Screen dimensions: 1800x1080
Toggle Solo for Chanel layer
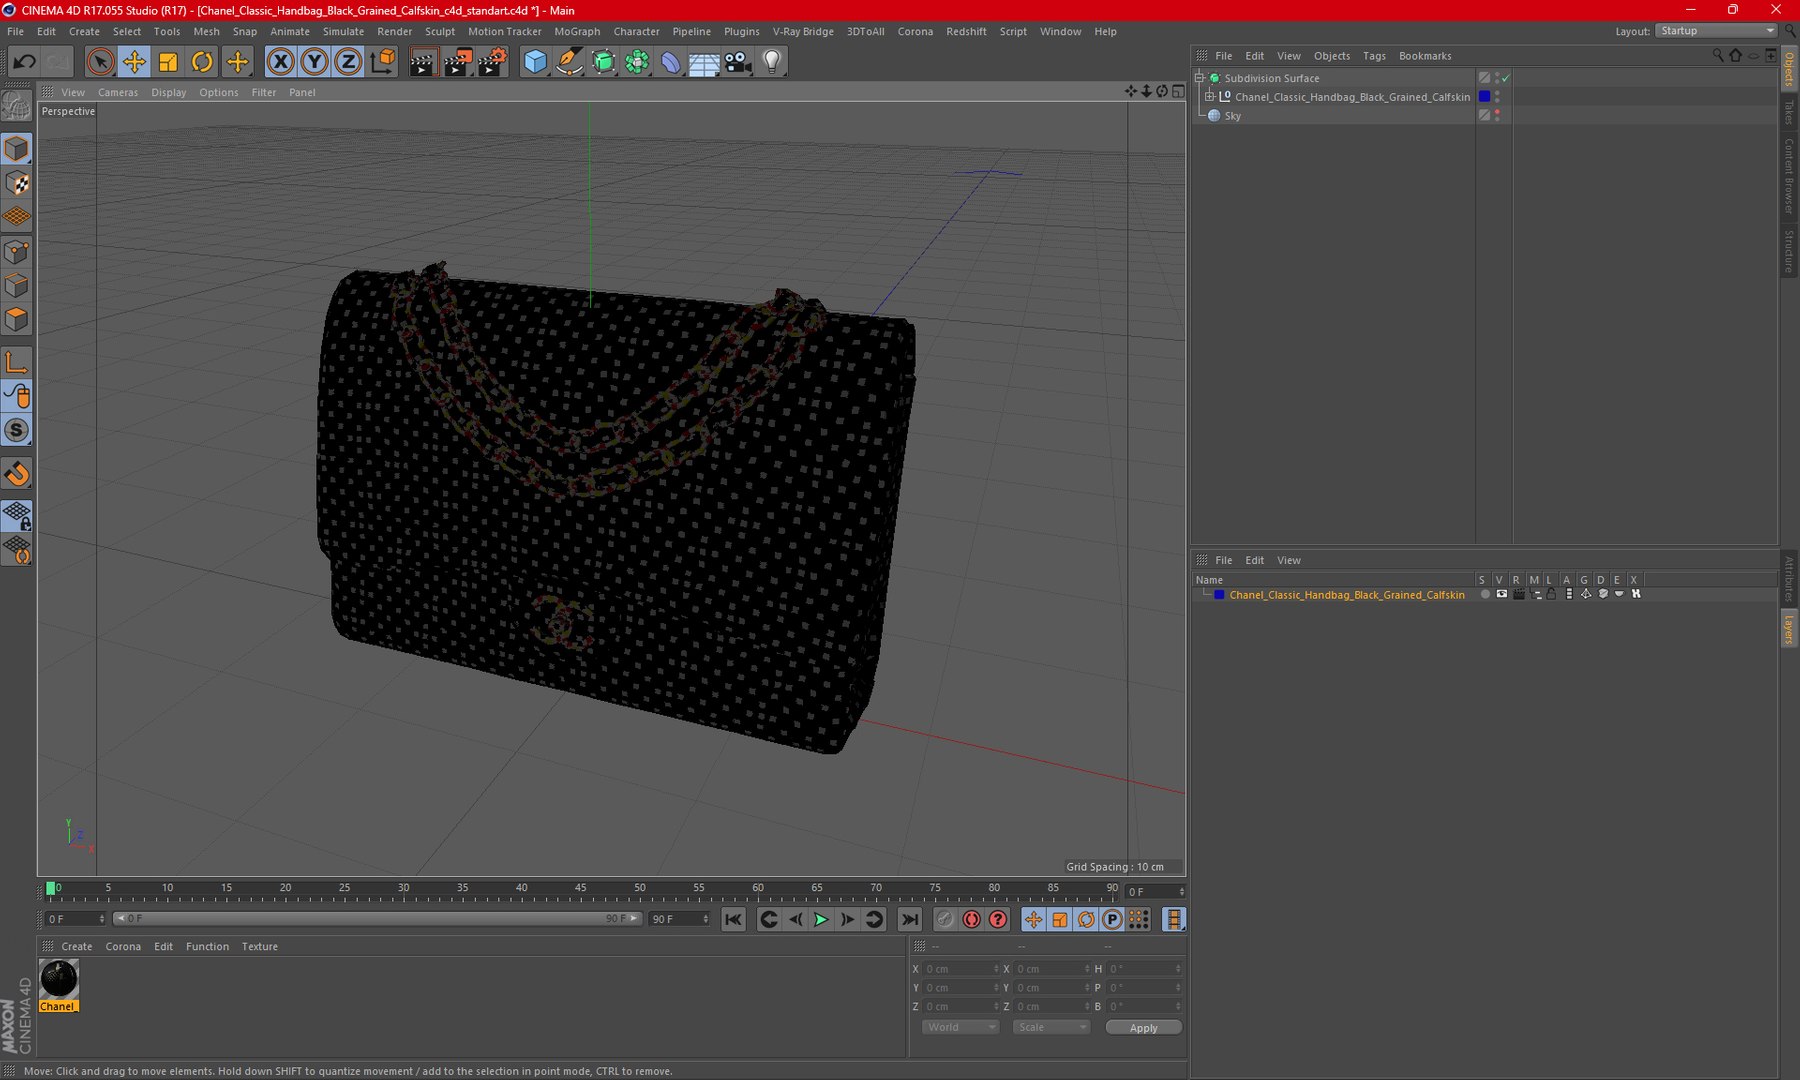click(1485, 594)
